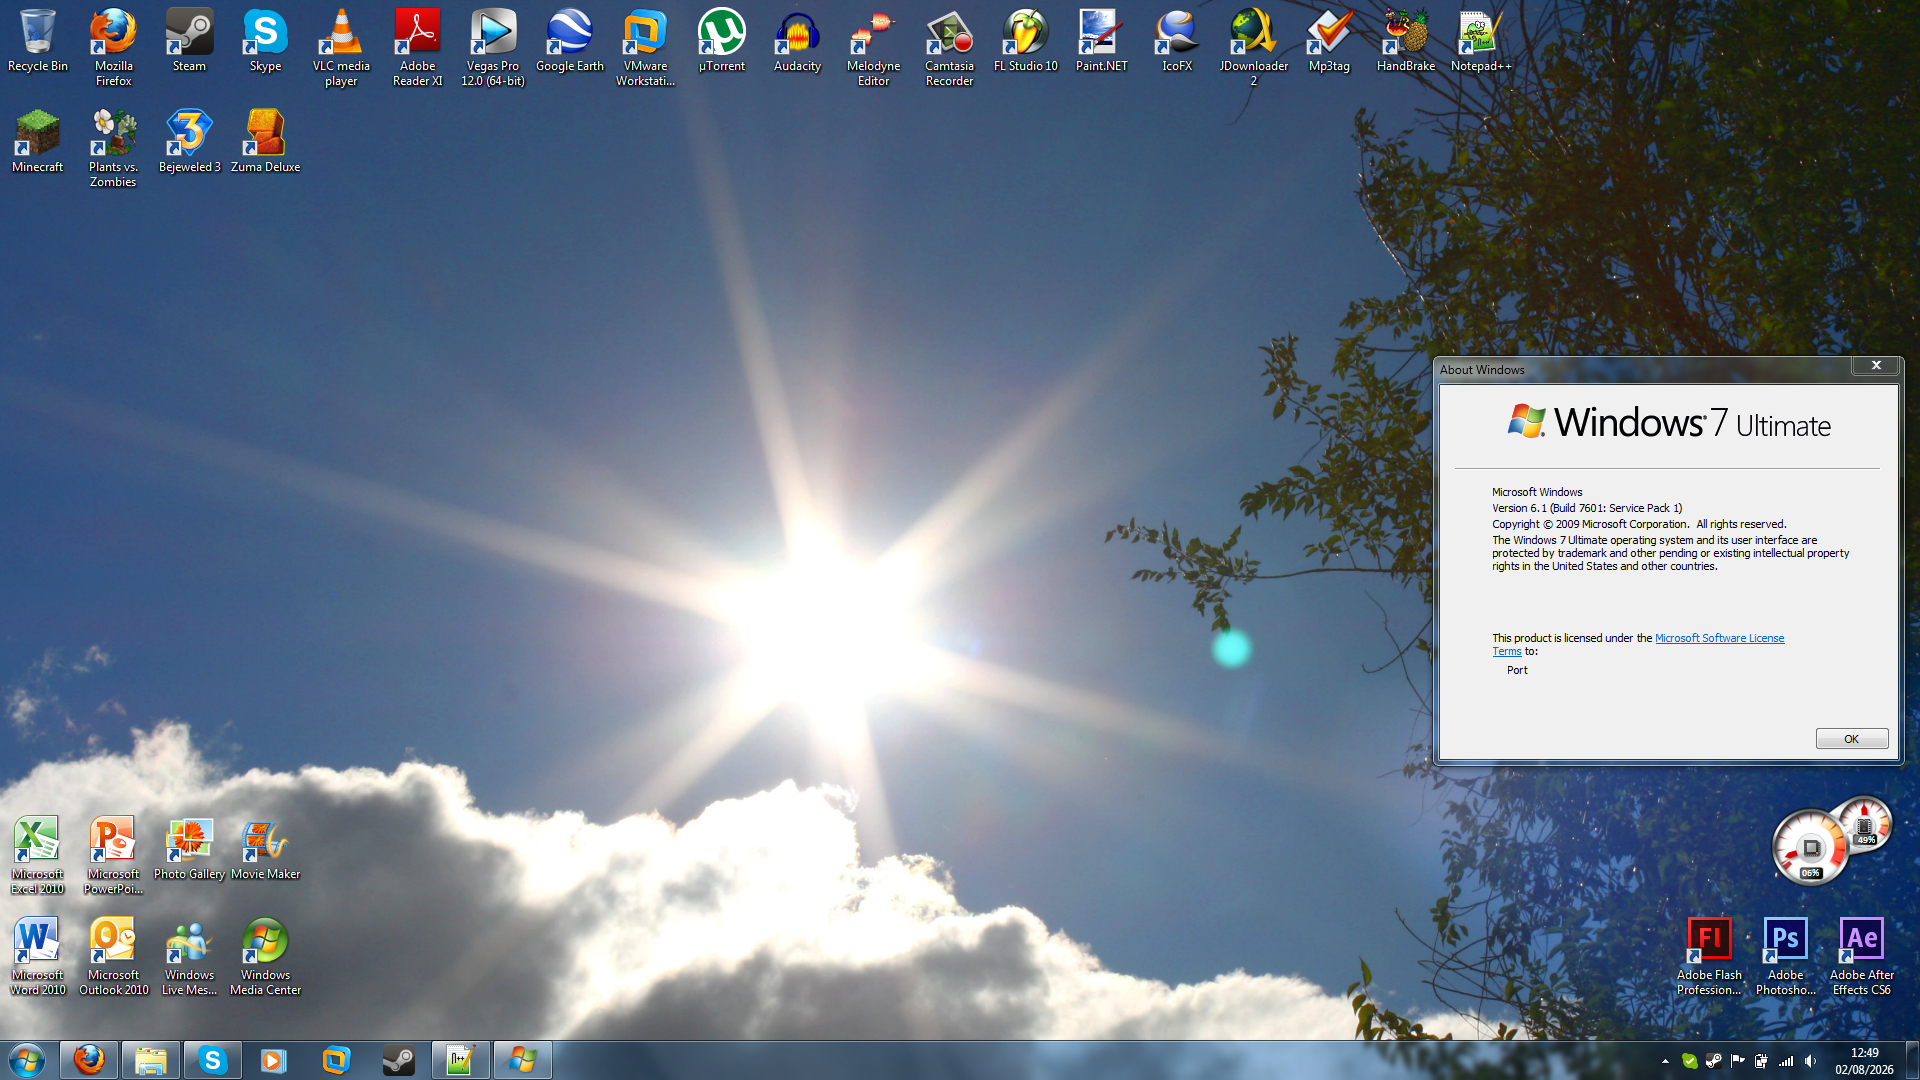Select the VLC media player desktop icon
Viewport: 1920px width, 1080px height.
point(341,48)
